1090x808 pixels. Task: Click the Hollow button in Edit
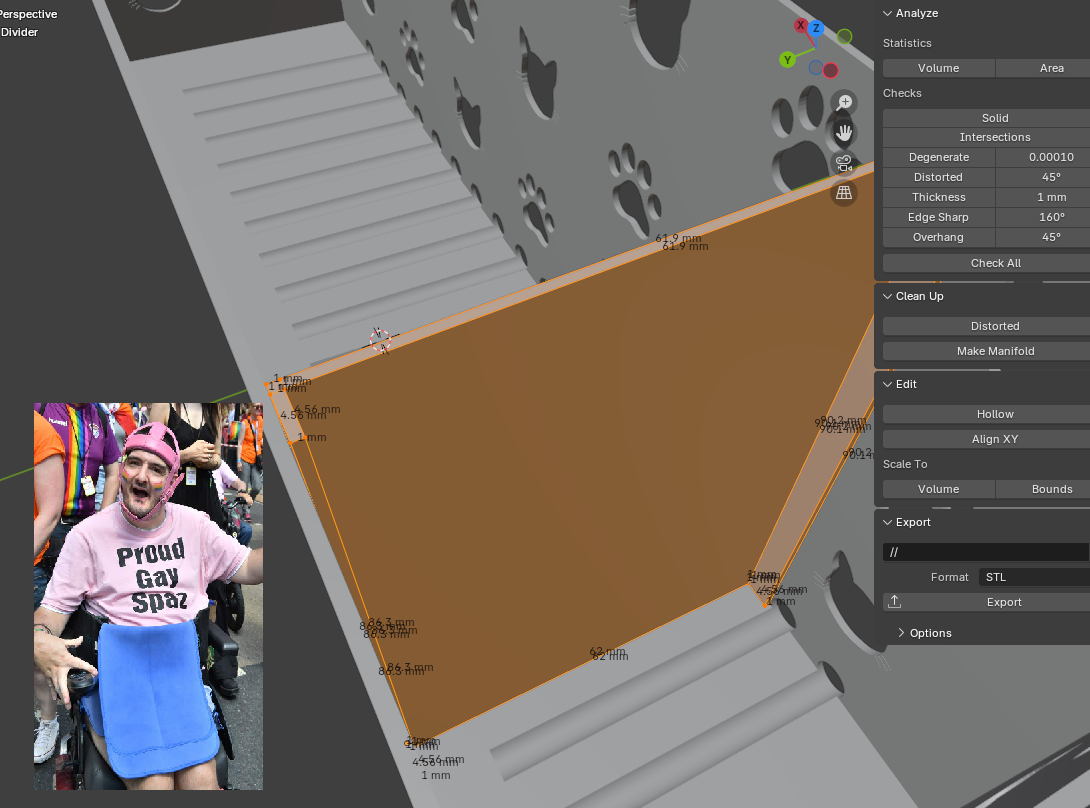(x=995, y=414)
